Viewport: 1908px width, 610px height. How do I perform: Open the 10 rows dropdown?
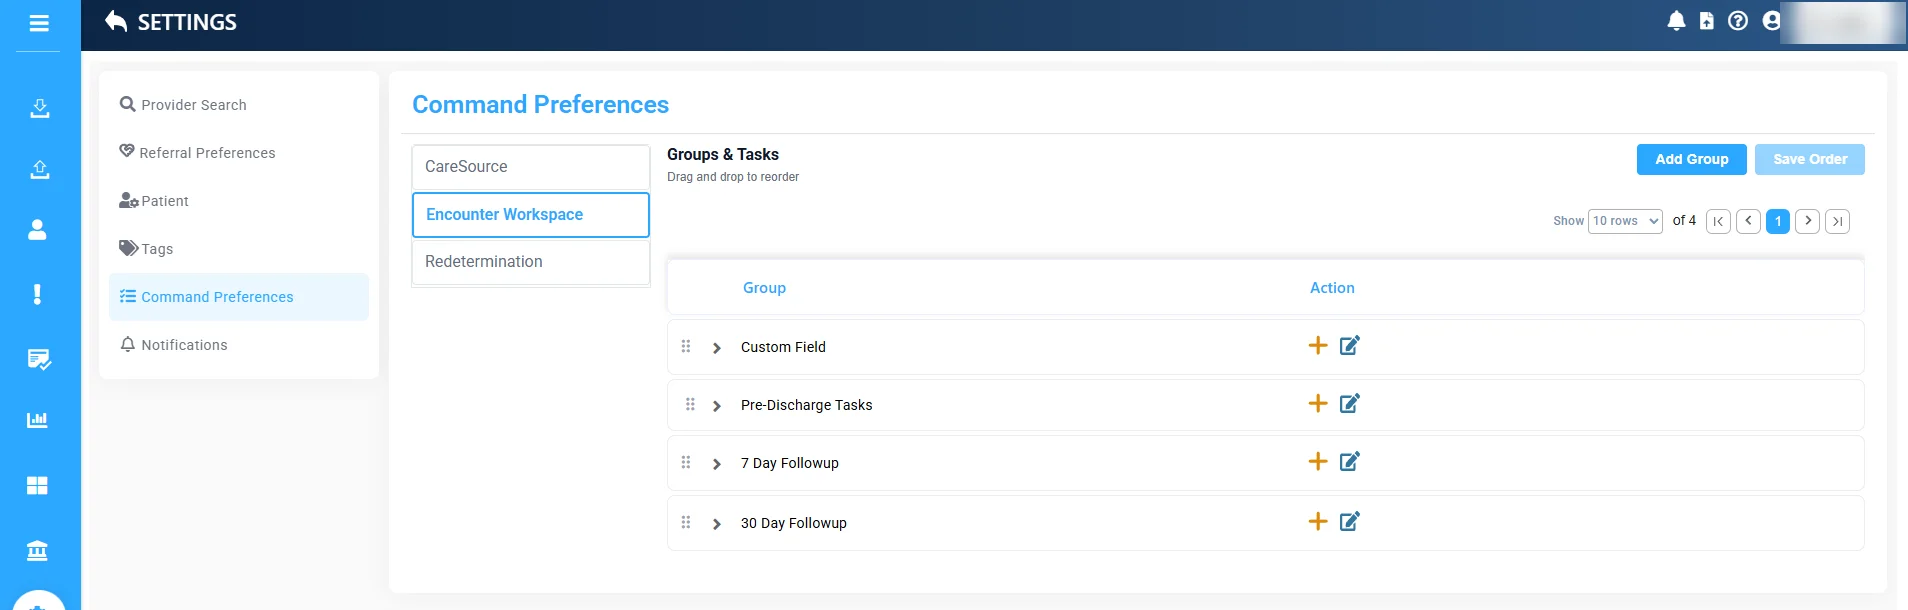[1625, 221]
